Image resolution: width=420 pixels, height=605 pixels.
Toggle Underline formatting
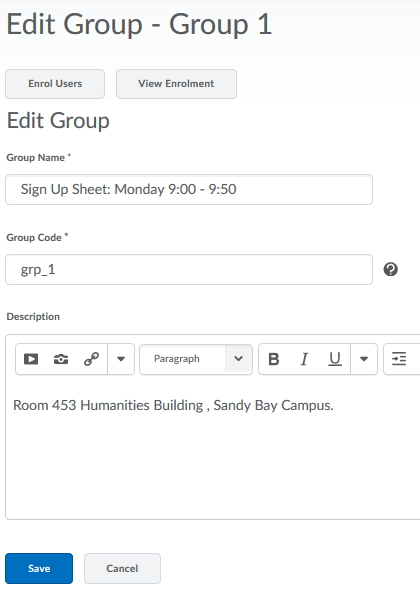pyautogui.click(x=335, y=359)
